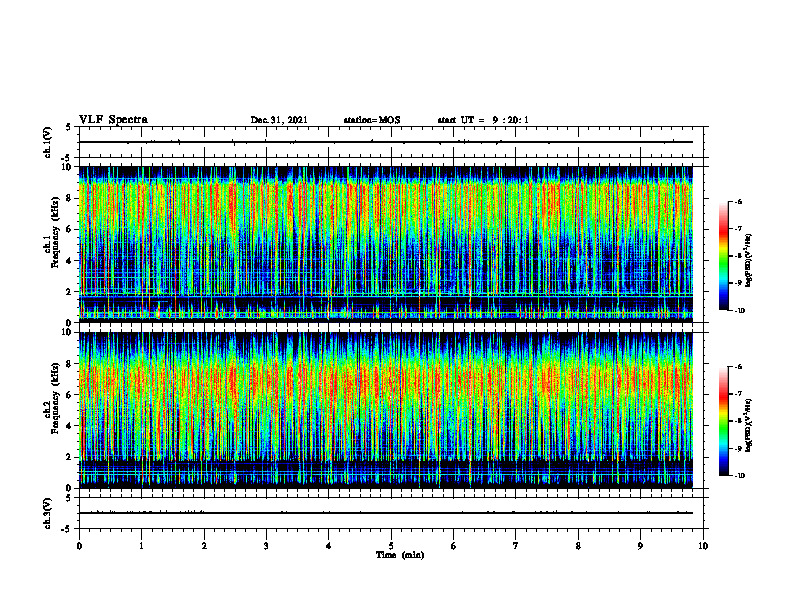This screenshot has width=792, height=612.
Task: Select the date text "Dec. 31, 2021"
Action: tap(279, 120)
